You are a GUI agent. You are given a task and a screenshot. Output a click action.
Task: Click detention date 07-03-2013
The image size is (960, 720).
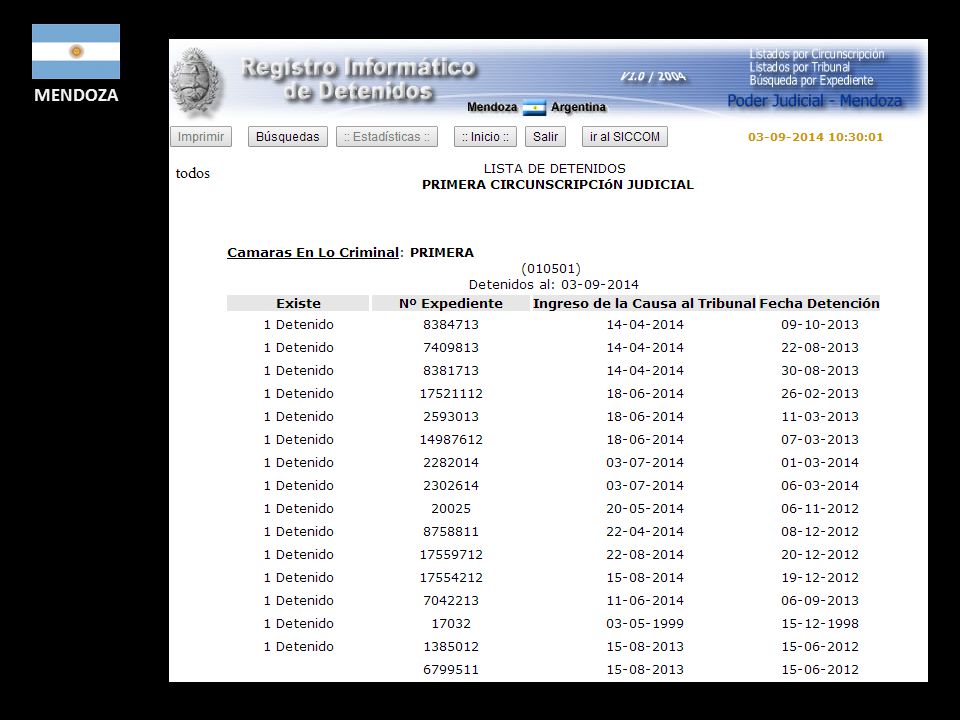click(x=820, y=440)
